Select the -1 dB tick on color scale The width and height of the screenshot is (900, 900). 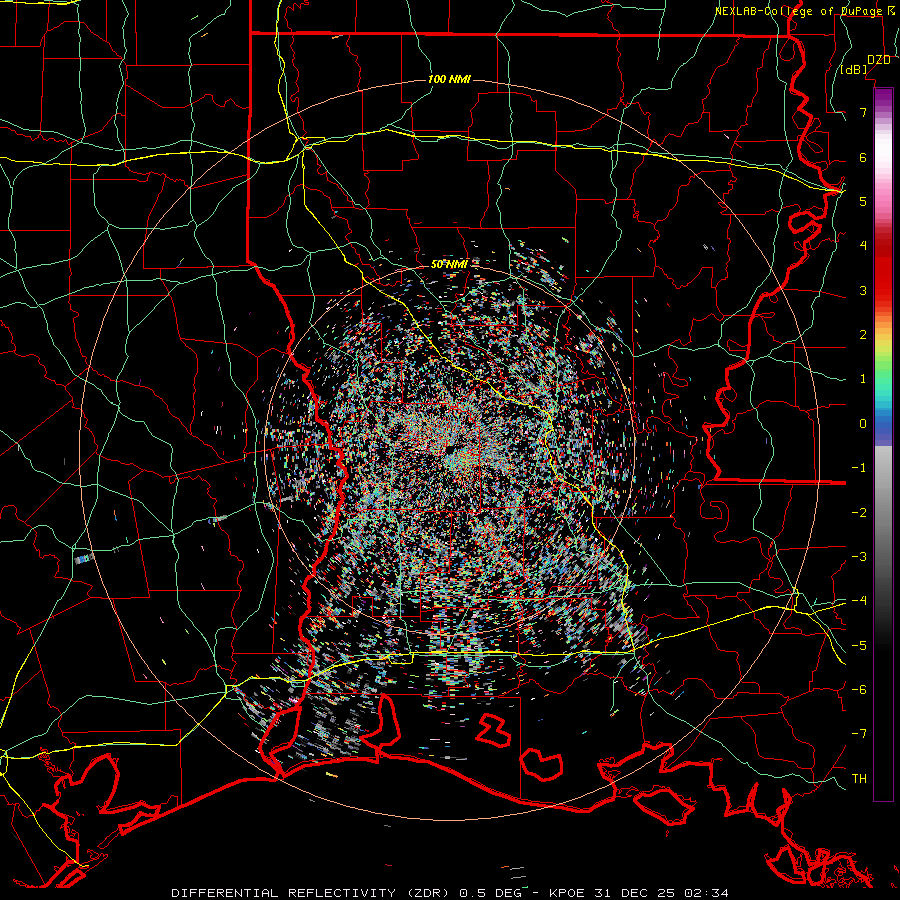(x=859, y=468)
